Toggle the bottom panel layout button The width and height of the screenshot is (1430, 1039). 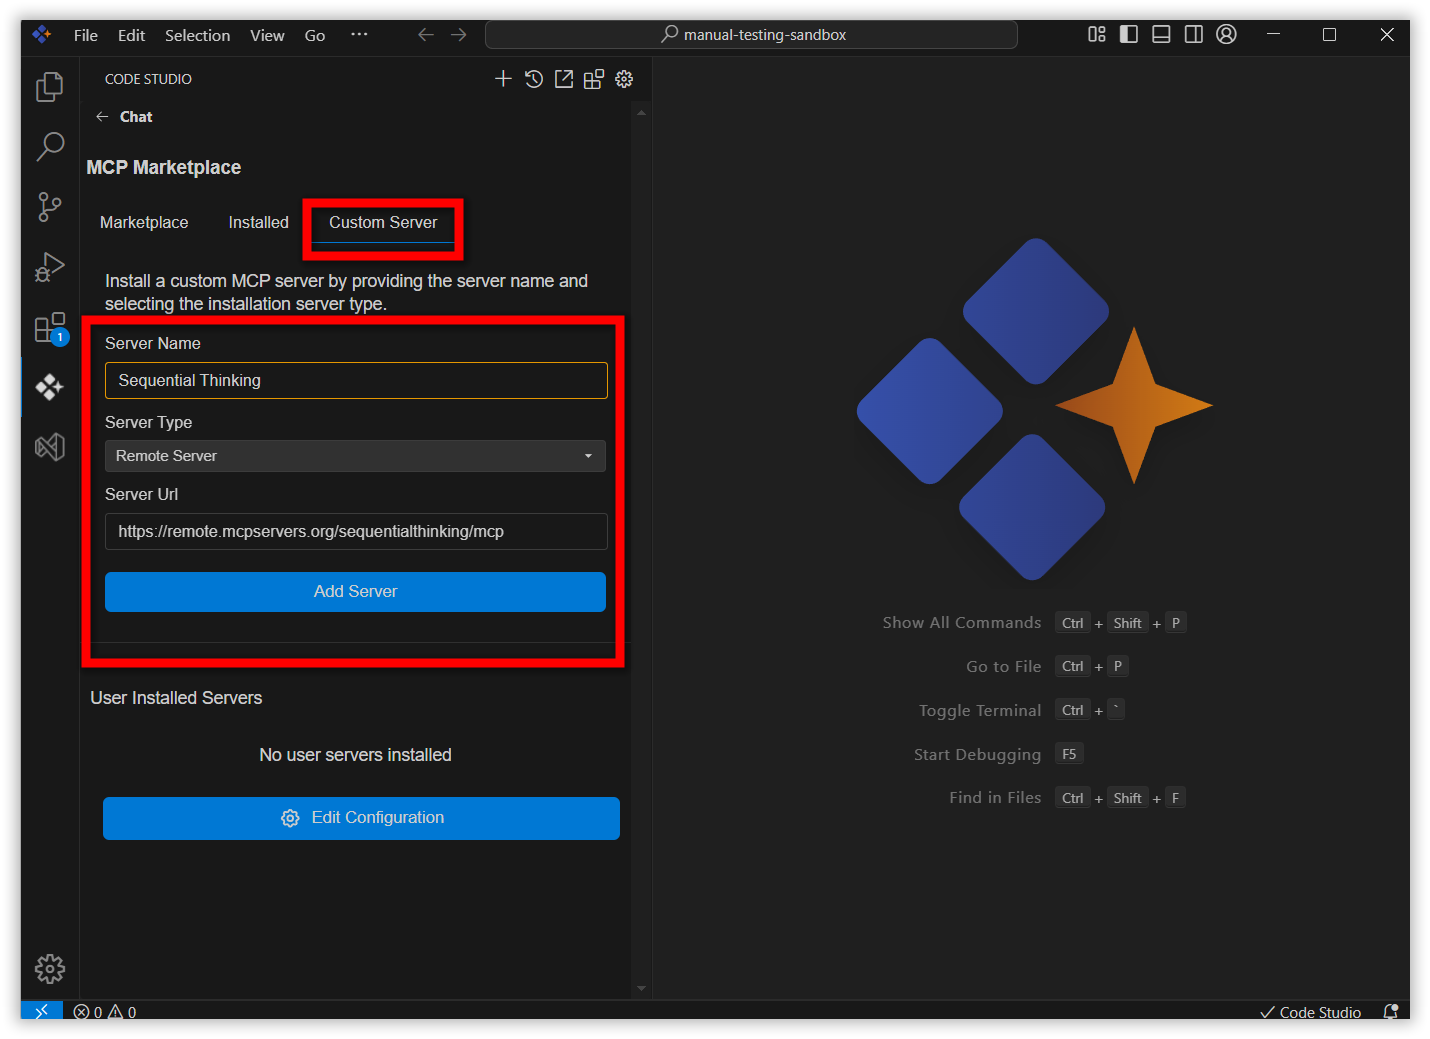[x=1161, y=35]
